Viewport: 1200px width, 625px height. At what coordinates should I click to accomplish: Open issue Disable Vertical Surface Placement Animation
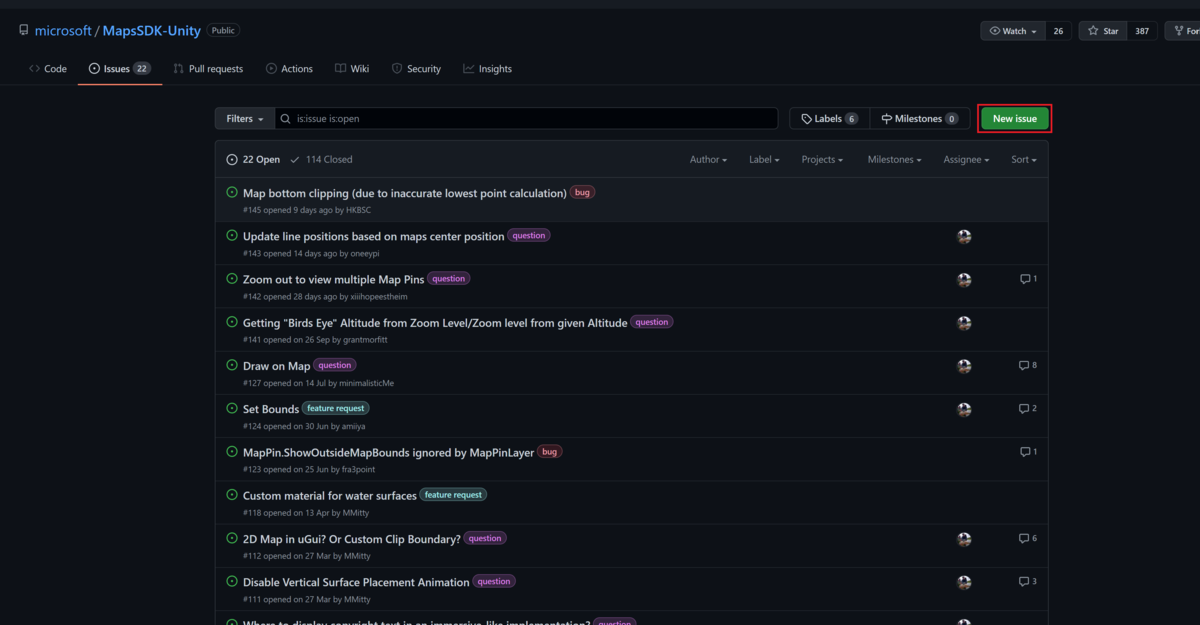pyautogui.click(x=356, y=582)
